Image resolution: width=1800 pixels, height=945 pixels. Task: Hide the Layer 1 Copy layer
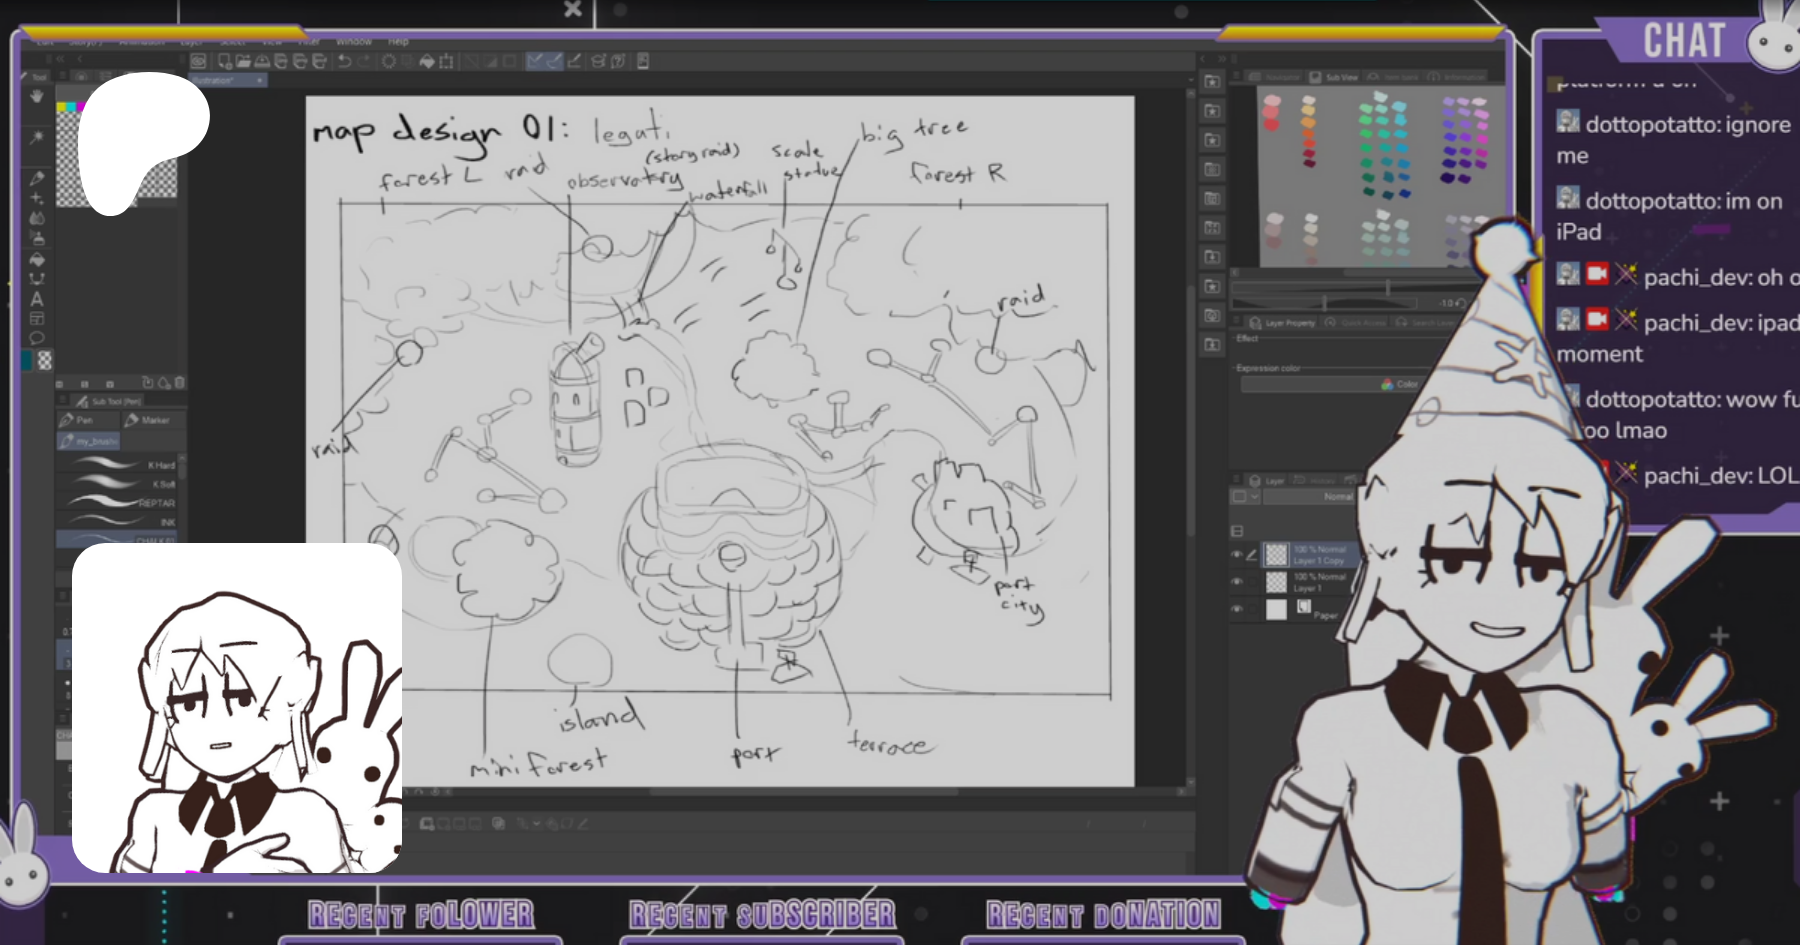(1237, 554)
